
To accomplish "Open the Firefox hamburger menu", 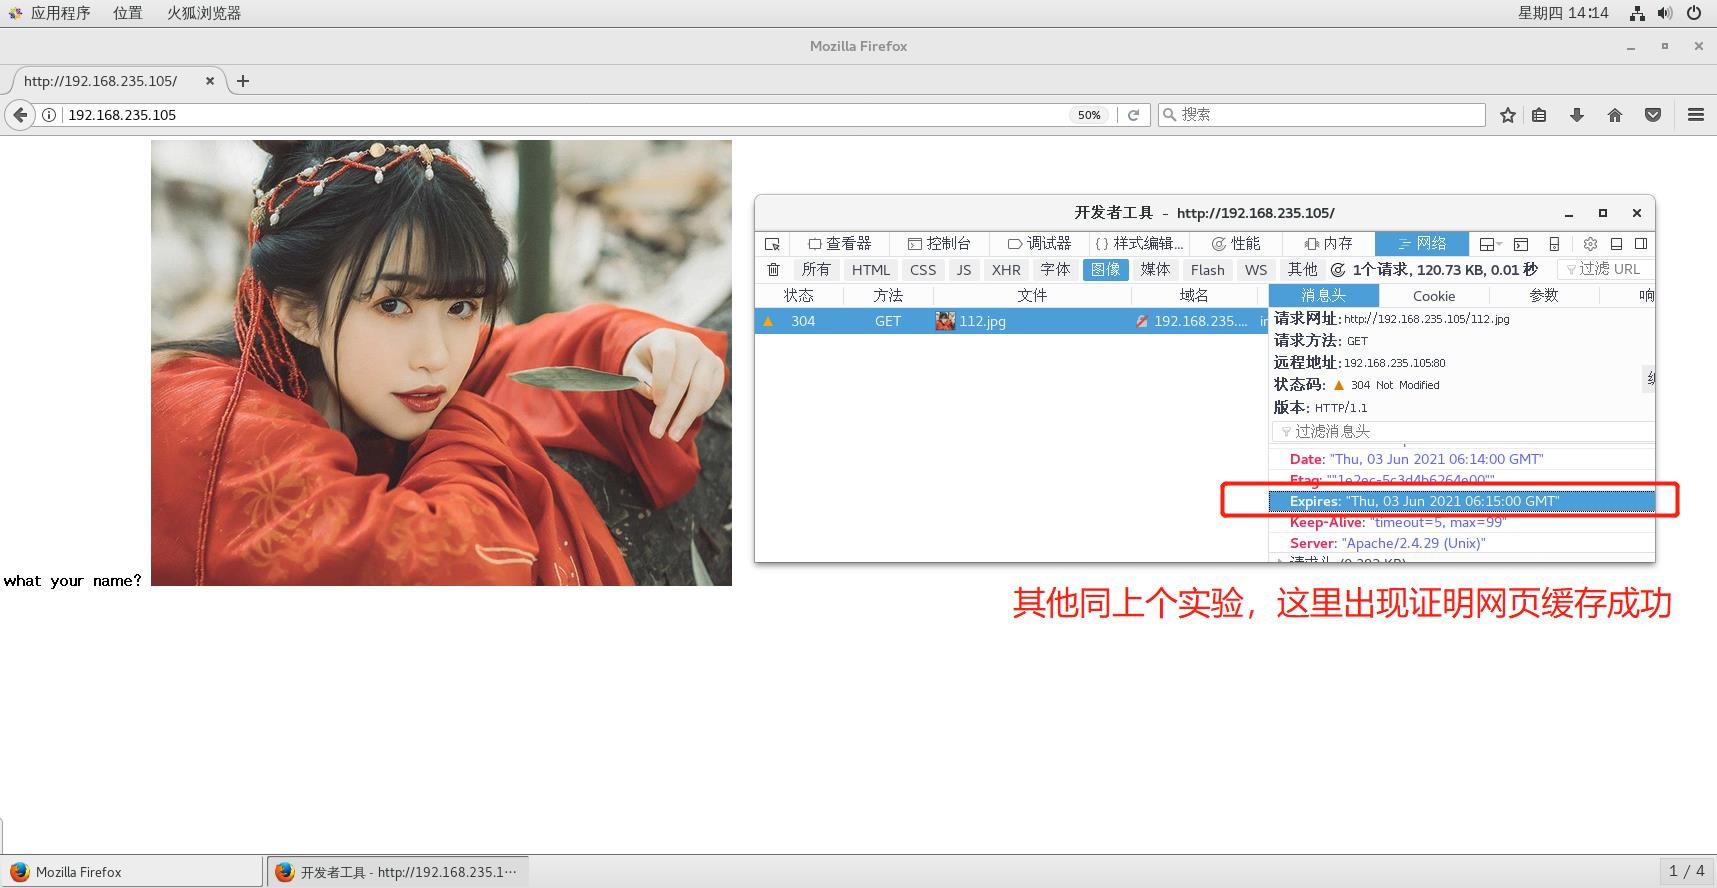I will pos(1696,115).
